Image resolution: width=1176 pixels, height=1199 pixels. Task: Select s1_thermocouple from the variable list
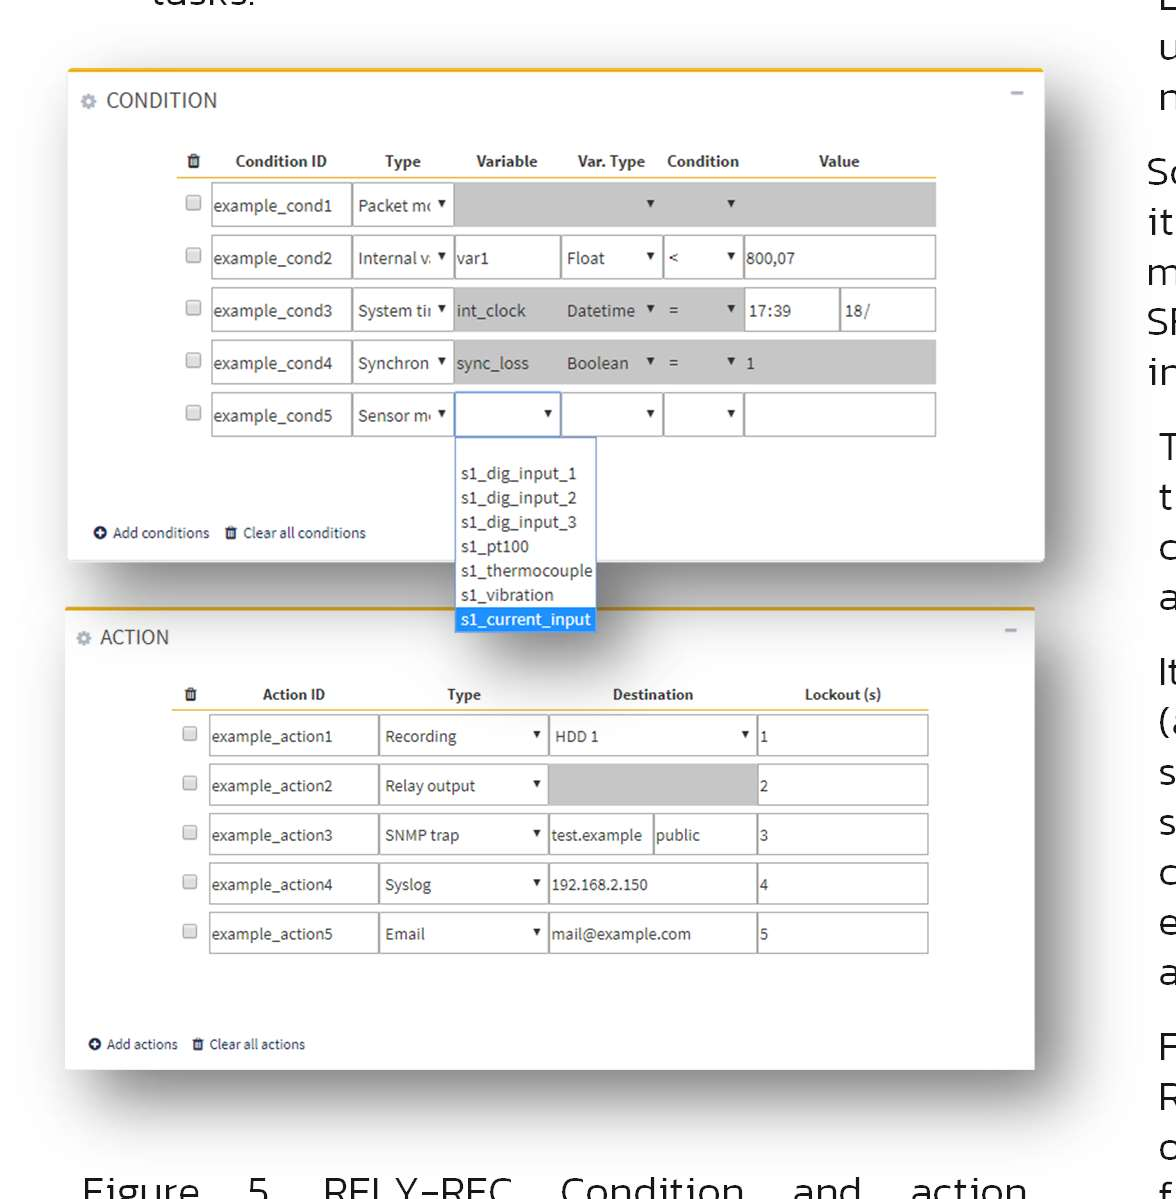click(525, 571)
